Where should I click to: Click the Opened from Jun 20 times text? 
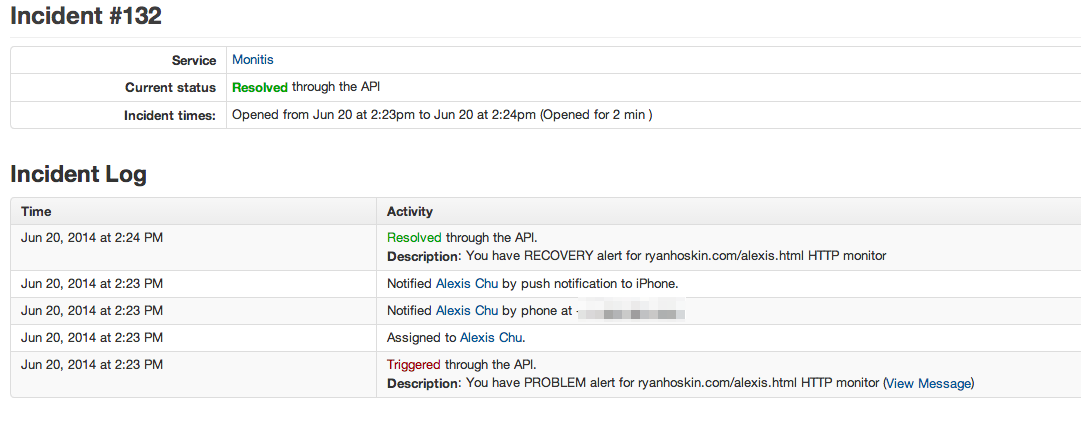442,115
